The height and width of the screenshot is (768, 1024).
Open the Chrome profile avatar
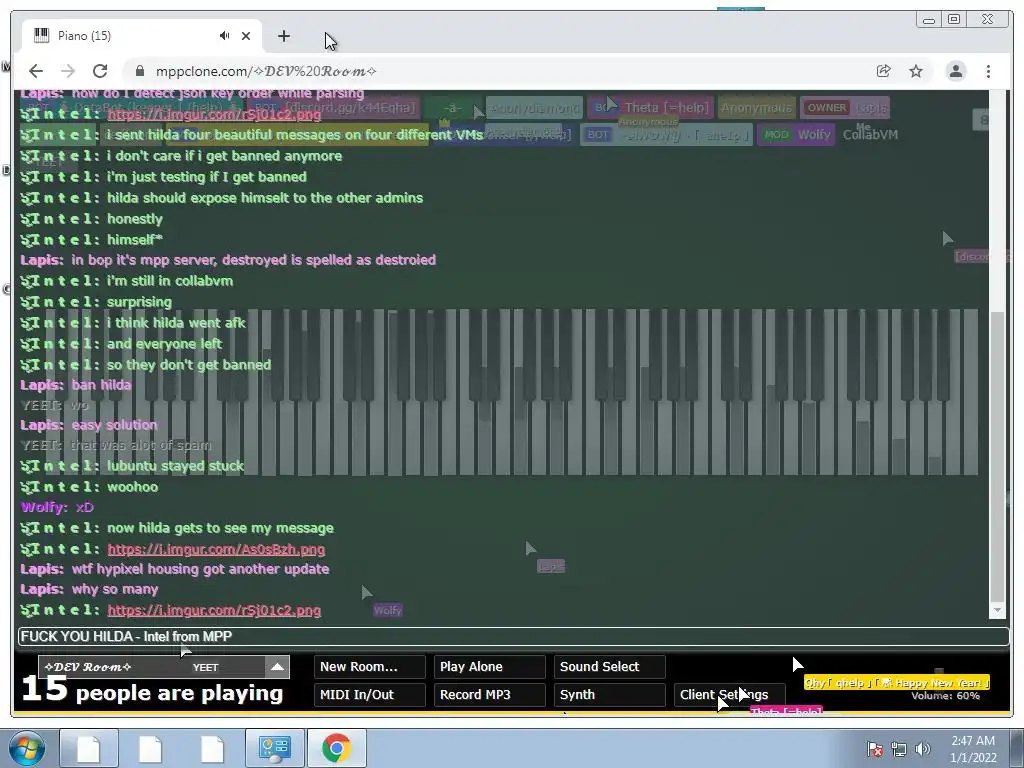(956, 71)
